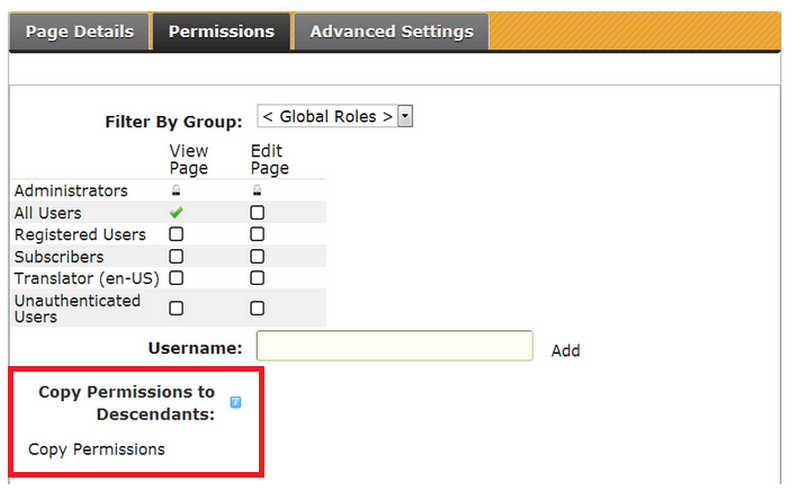Click the Copy Permissions link
The image size is (792, 493).
[x=96, y=449]
